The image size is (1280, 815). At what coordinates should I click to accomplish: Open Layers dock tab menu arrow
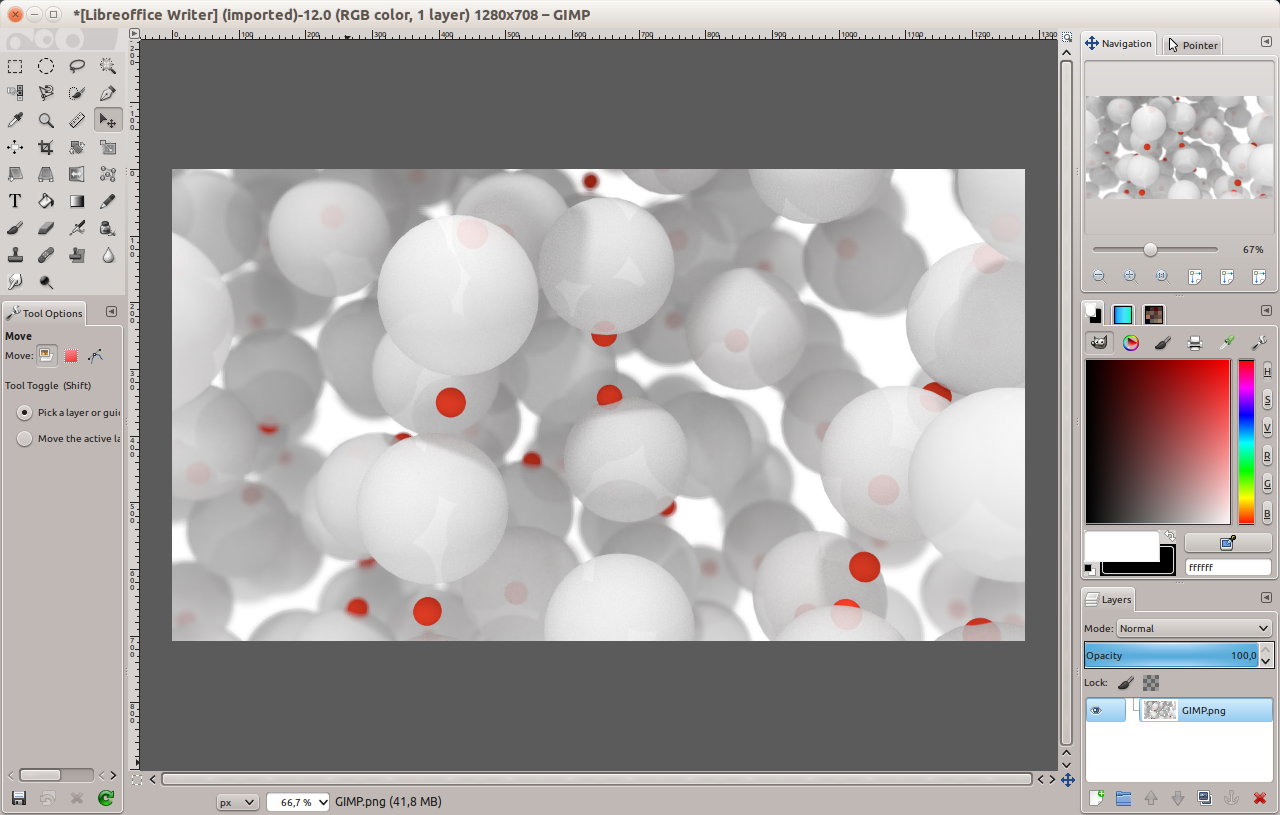(1266, 598)
